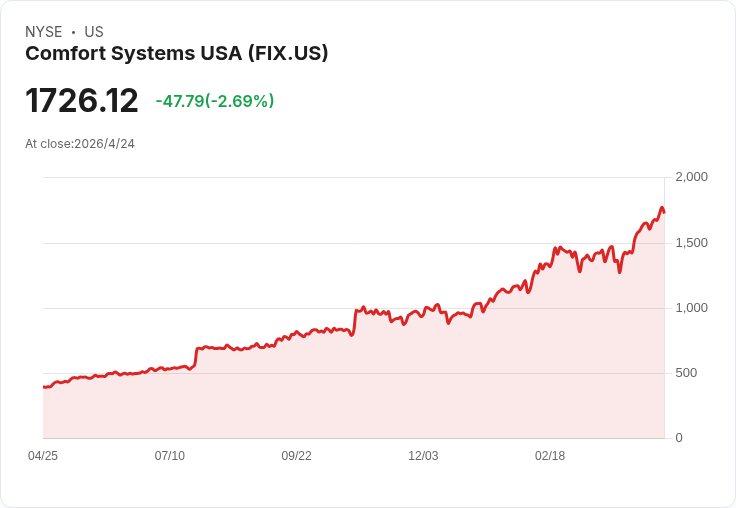Screen dimensions: 736x508
Task: Click the 12/03 date axis label
Action: click(x=423, y=455)
